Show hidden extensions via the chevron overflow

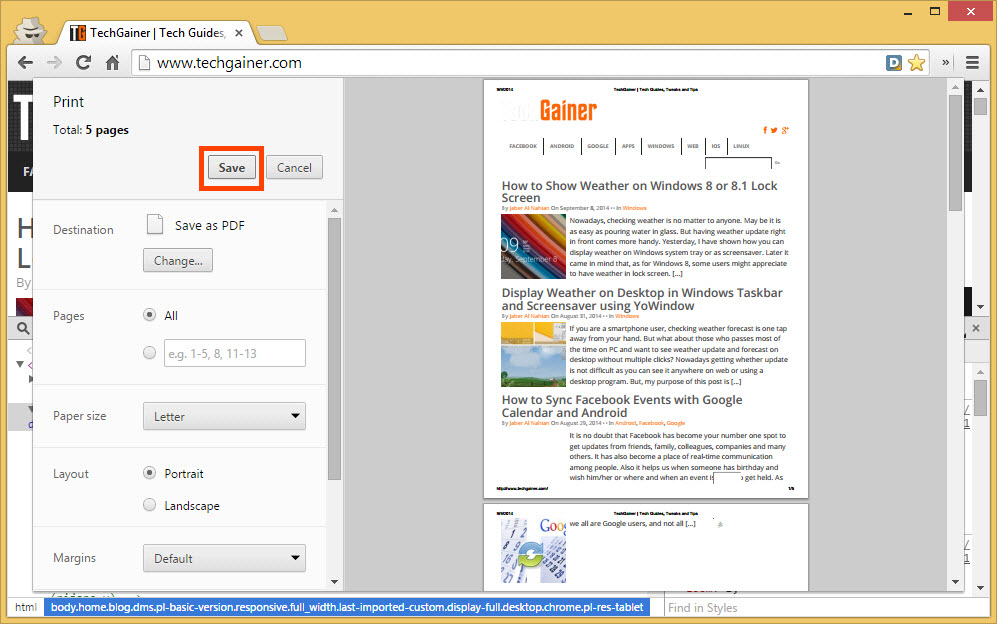pos(946,62)
